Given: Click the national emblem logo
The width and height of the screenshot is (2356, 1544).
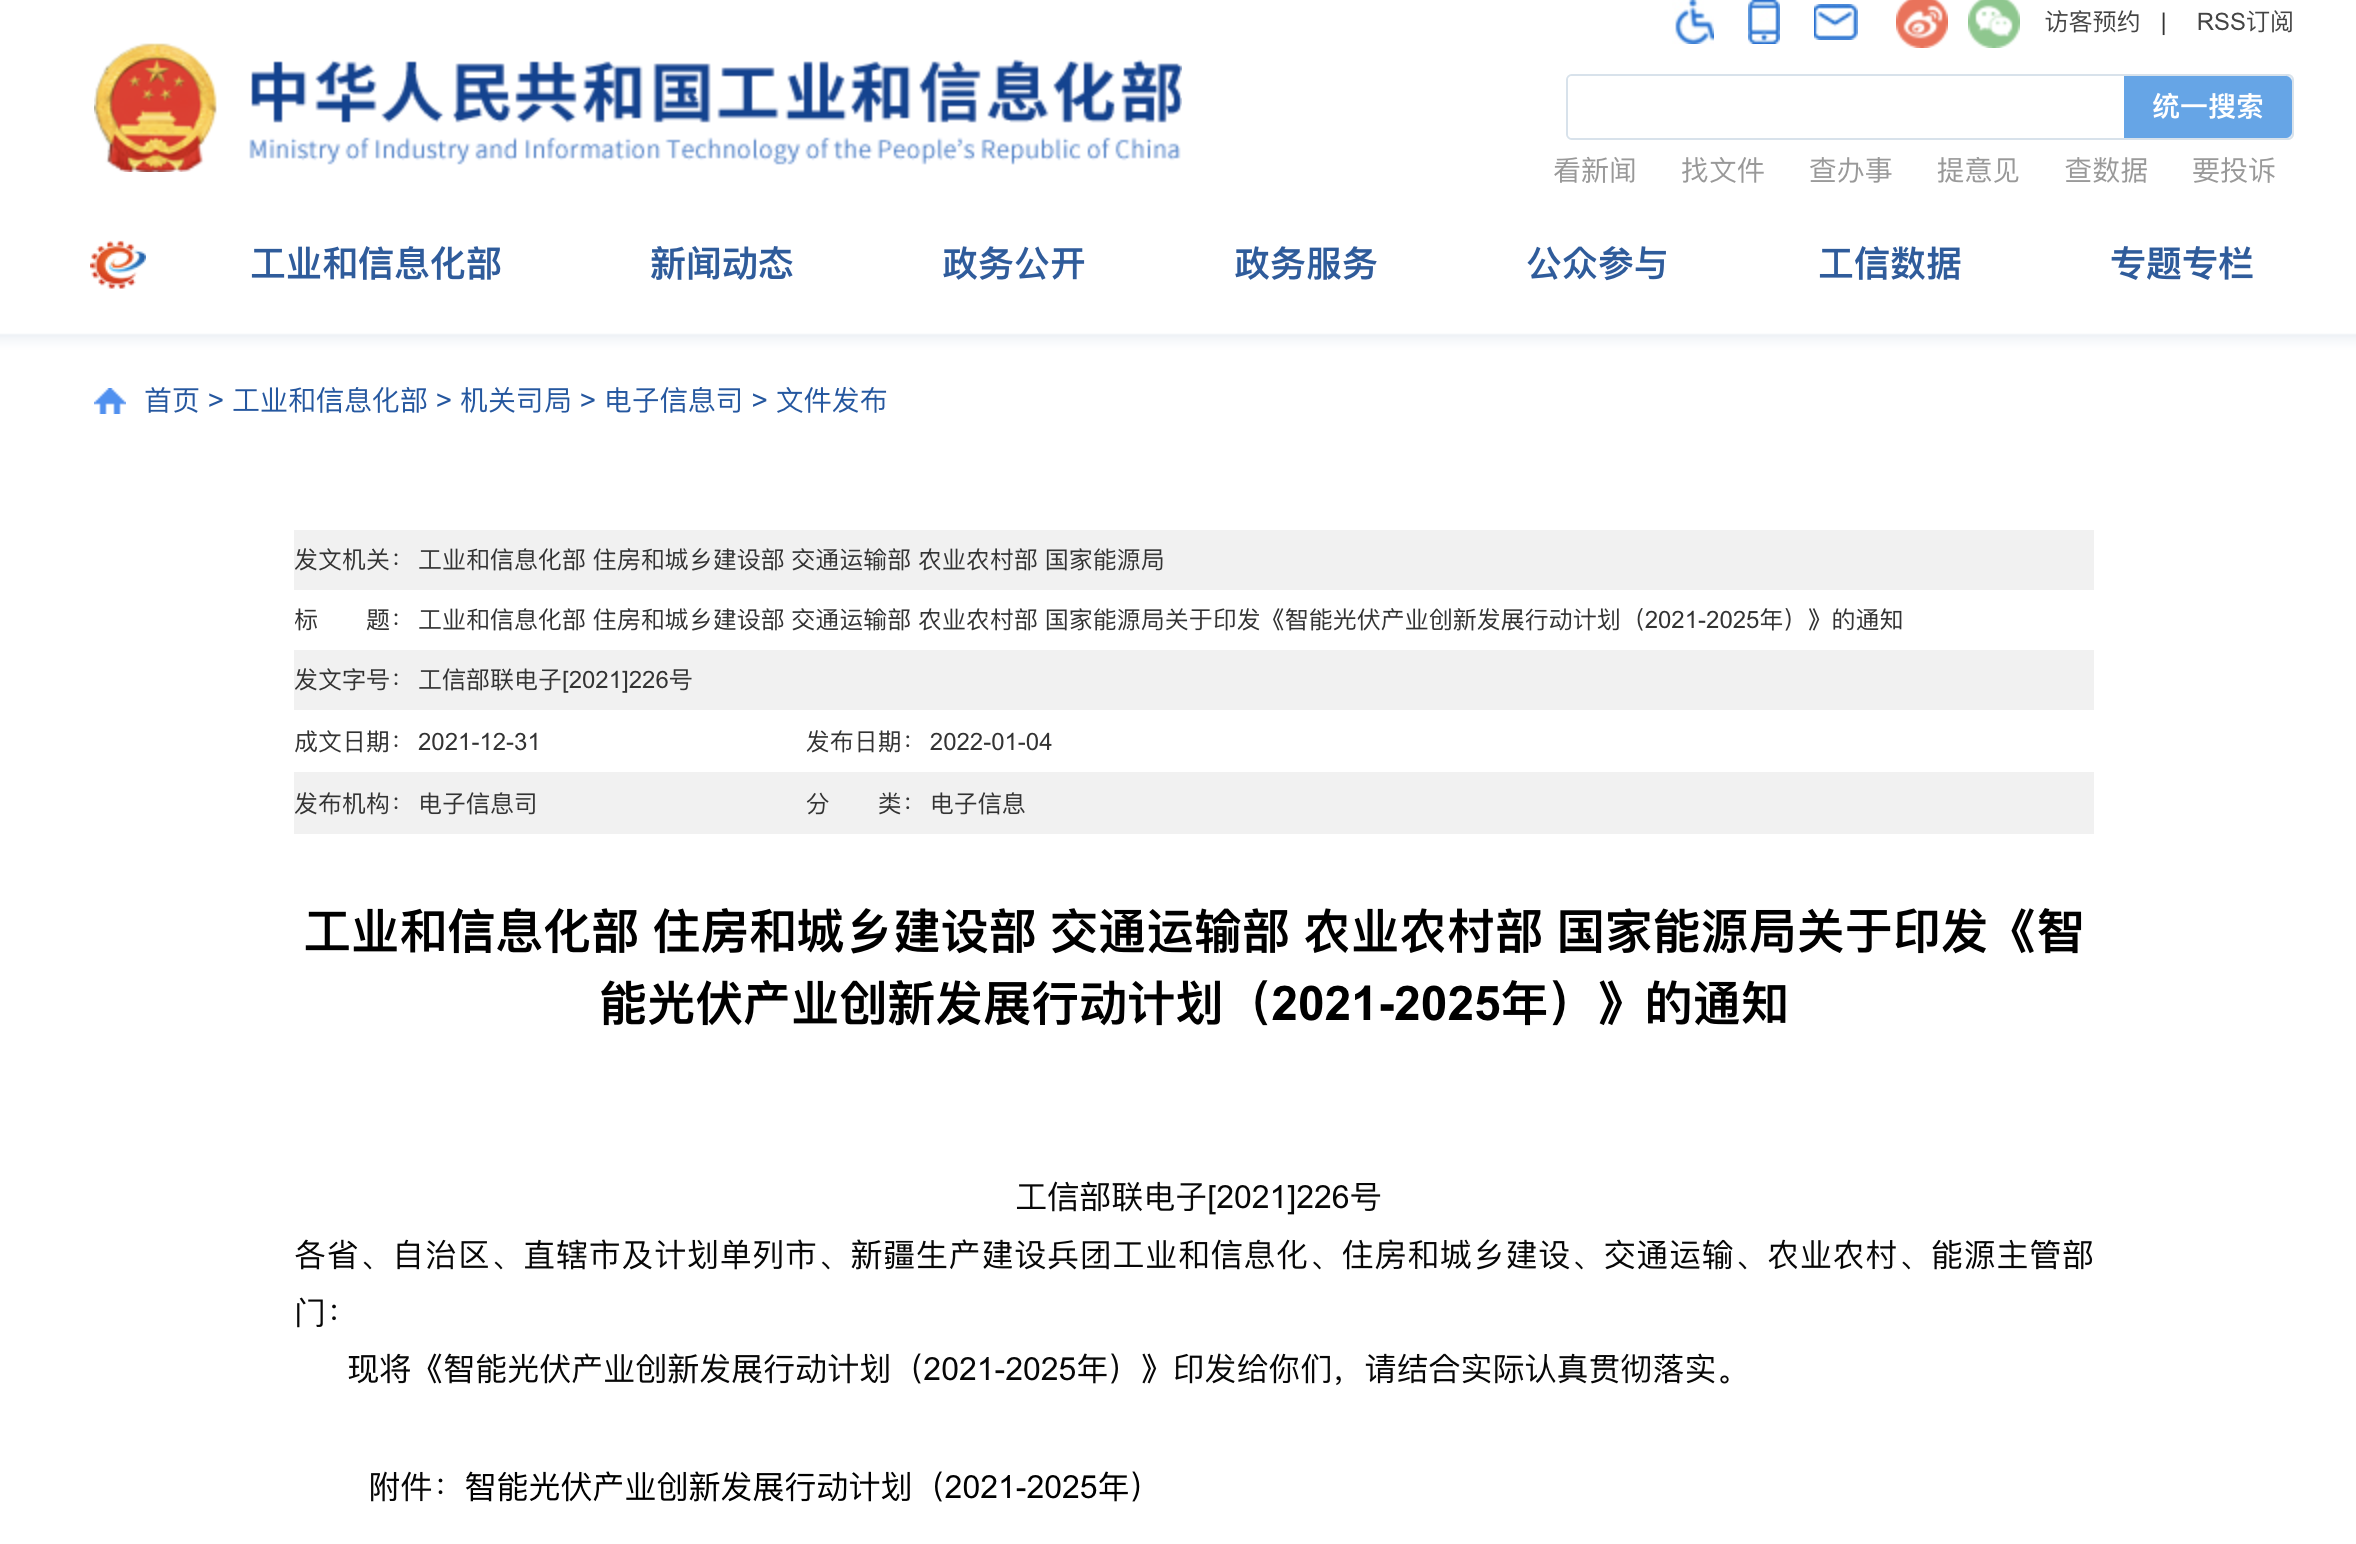Looking at the screenshot, I should click(x=155, y=108).
